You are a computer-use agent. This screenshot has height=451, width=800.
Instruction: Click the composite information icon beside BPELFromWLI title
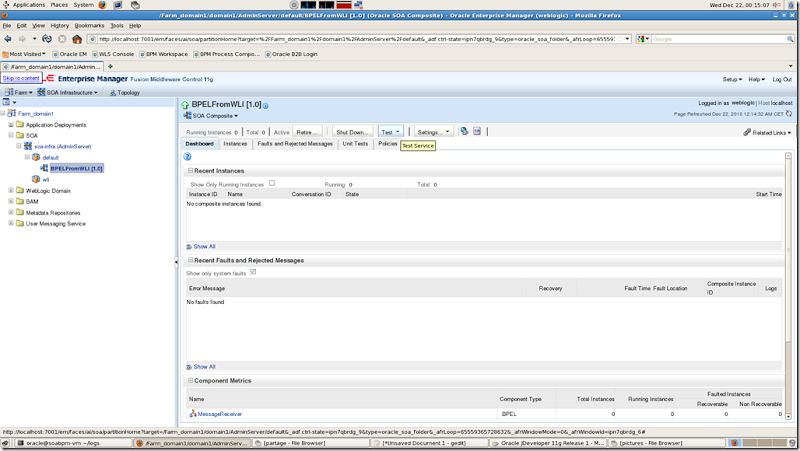[x=265, y=106]
